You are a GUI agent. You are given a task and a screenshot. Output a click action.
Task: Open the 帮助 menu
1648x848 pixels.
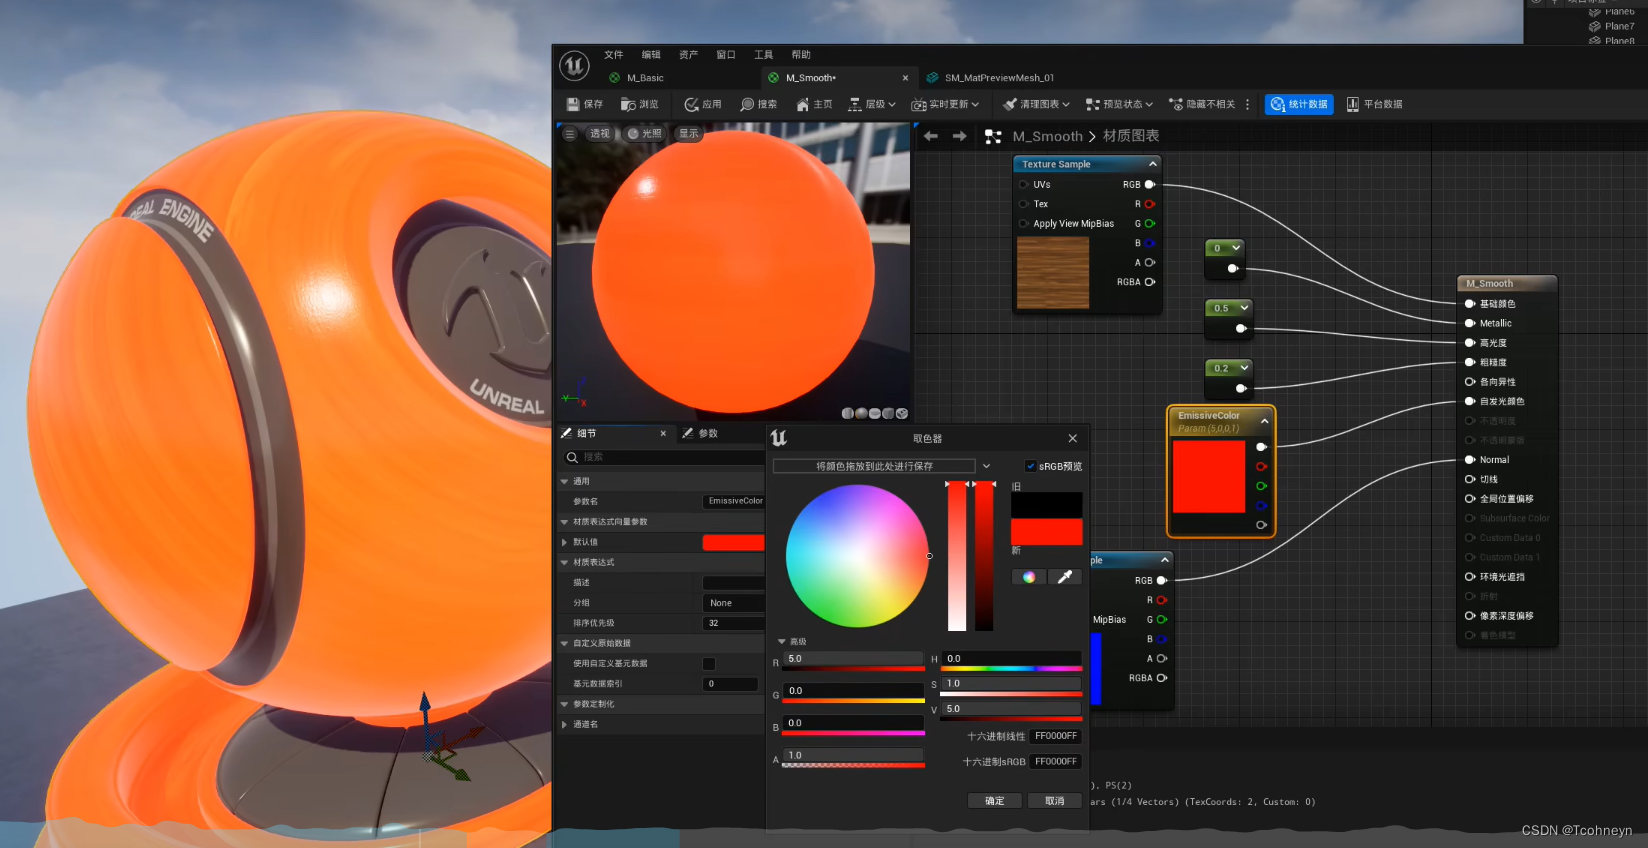pyautogui.click(x=801, y=55)
